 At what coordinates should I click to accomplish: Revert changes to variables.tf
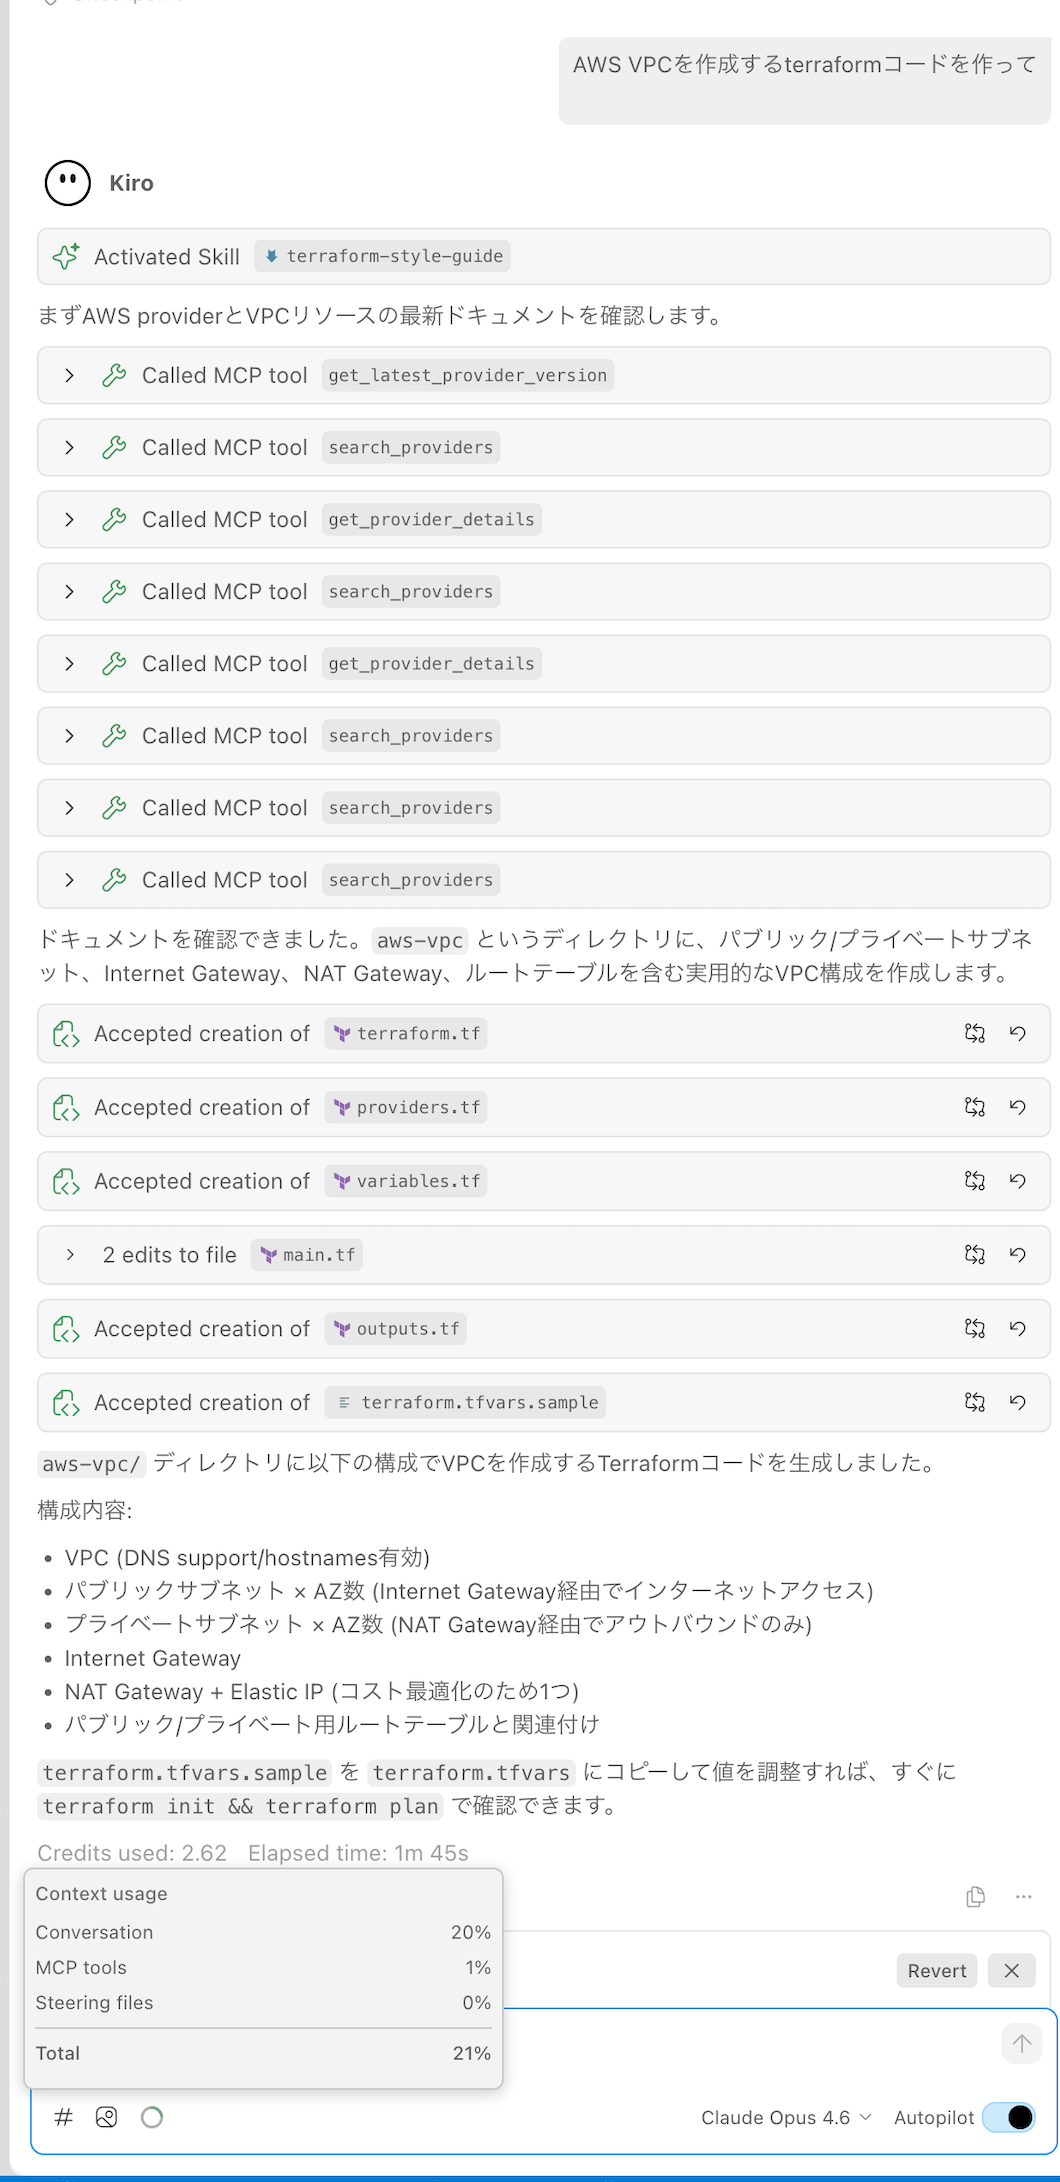1019,1181
